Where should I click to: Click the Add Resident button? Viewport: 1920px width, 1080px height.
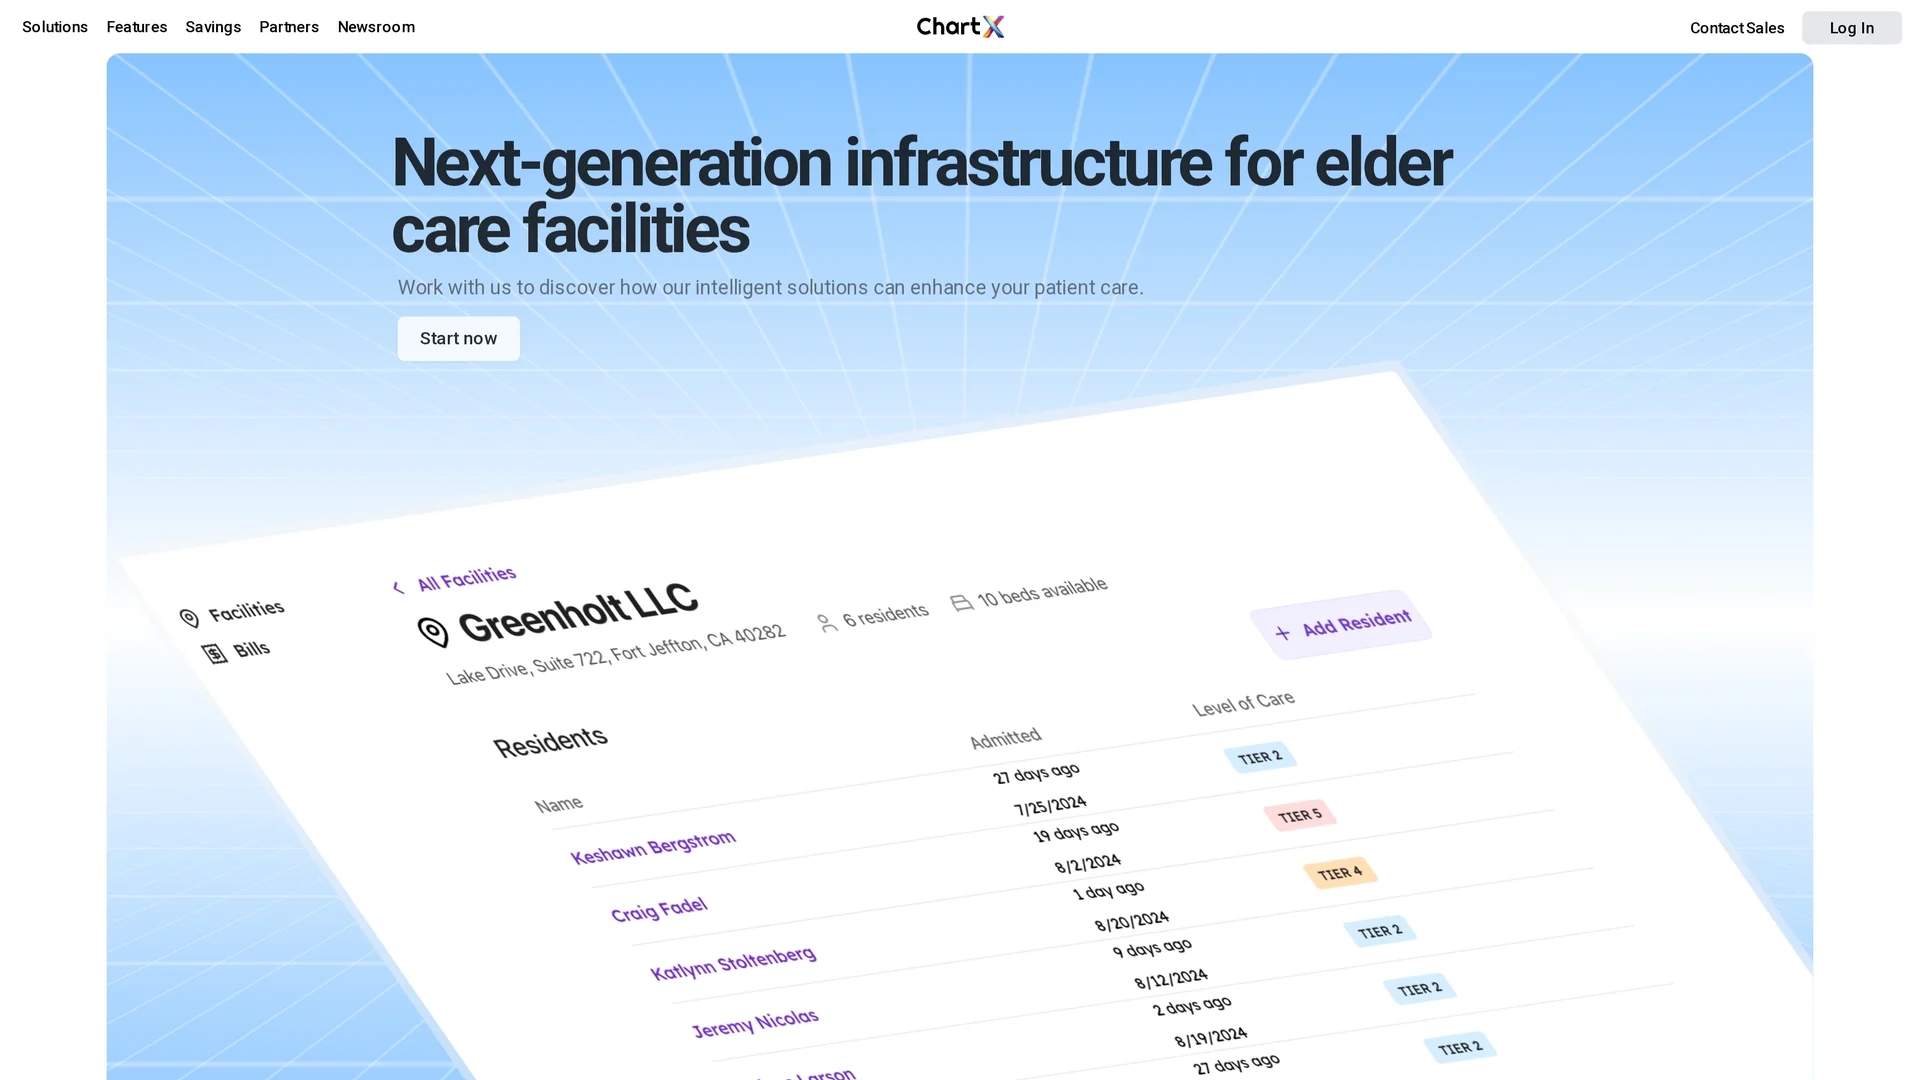(x=1341, y=625)
